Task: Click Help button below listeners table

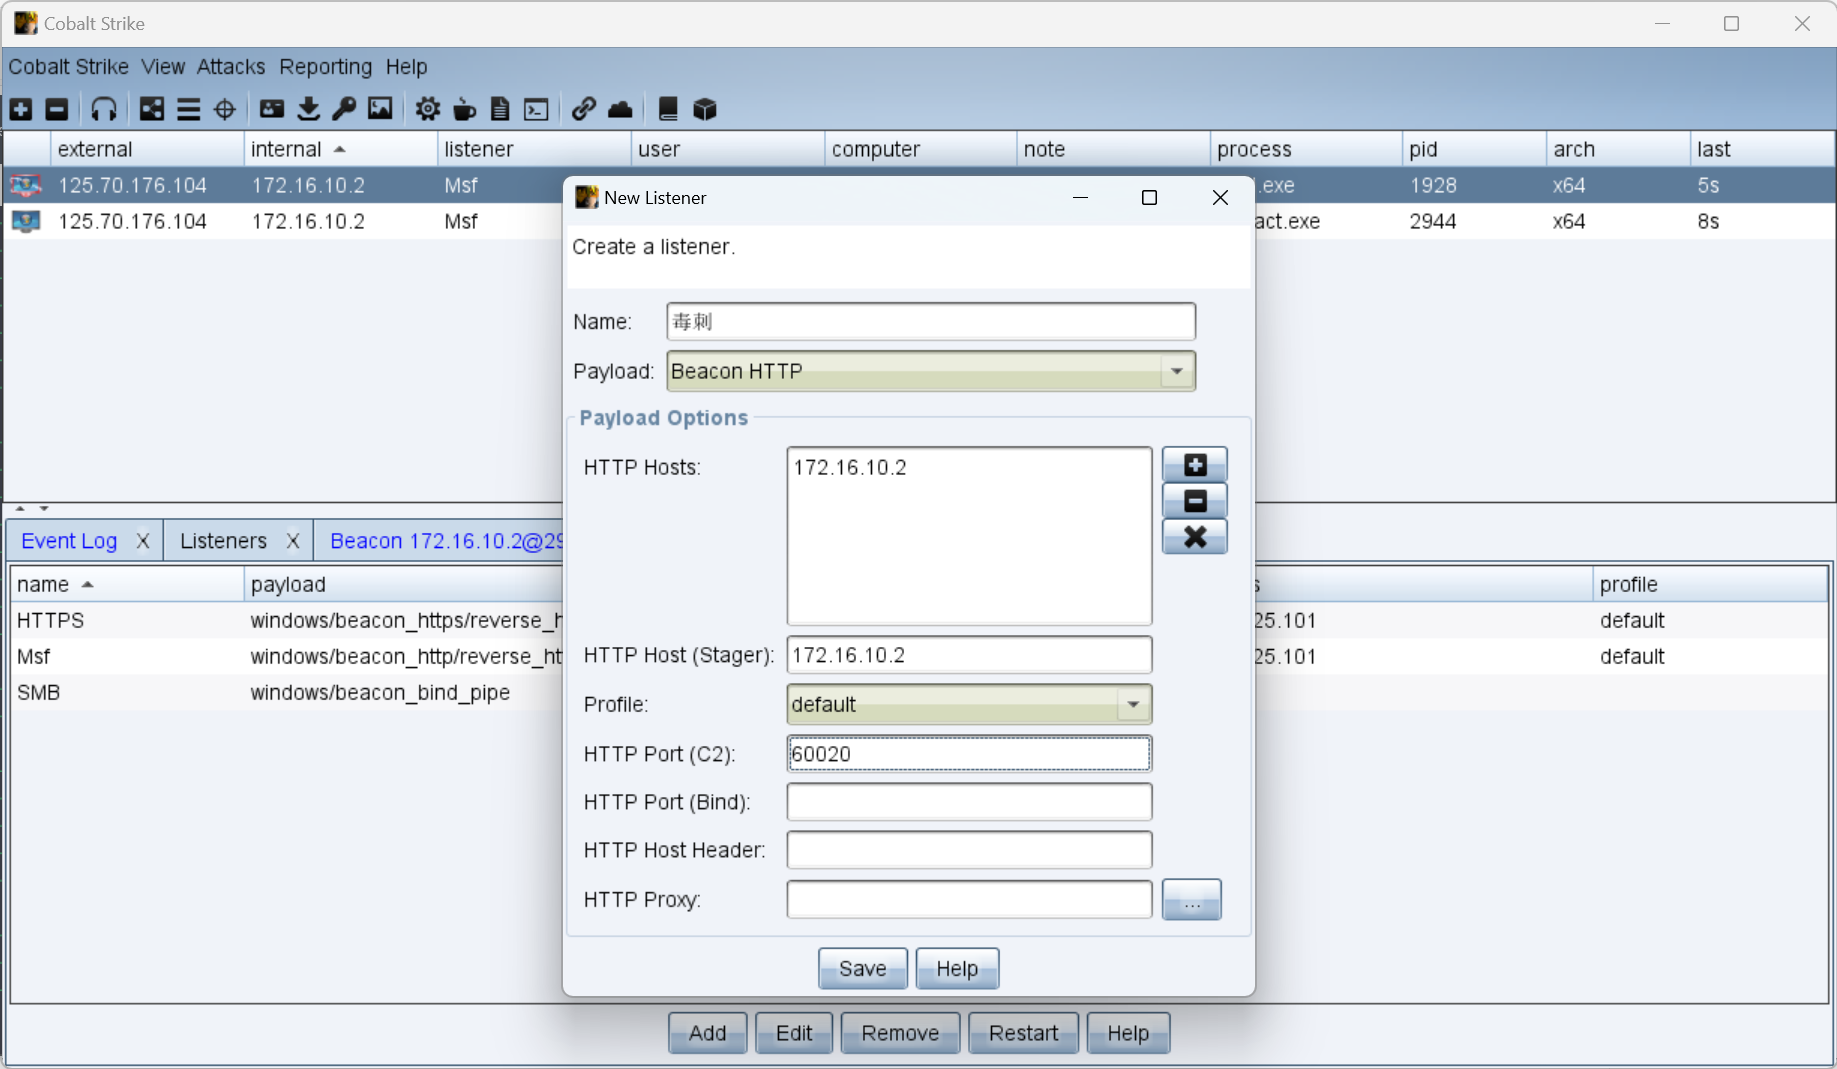Action: [1128, 1033]
